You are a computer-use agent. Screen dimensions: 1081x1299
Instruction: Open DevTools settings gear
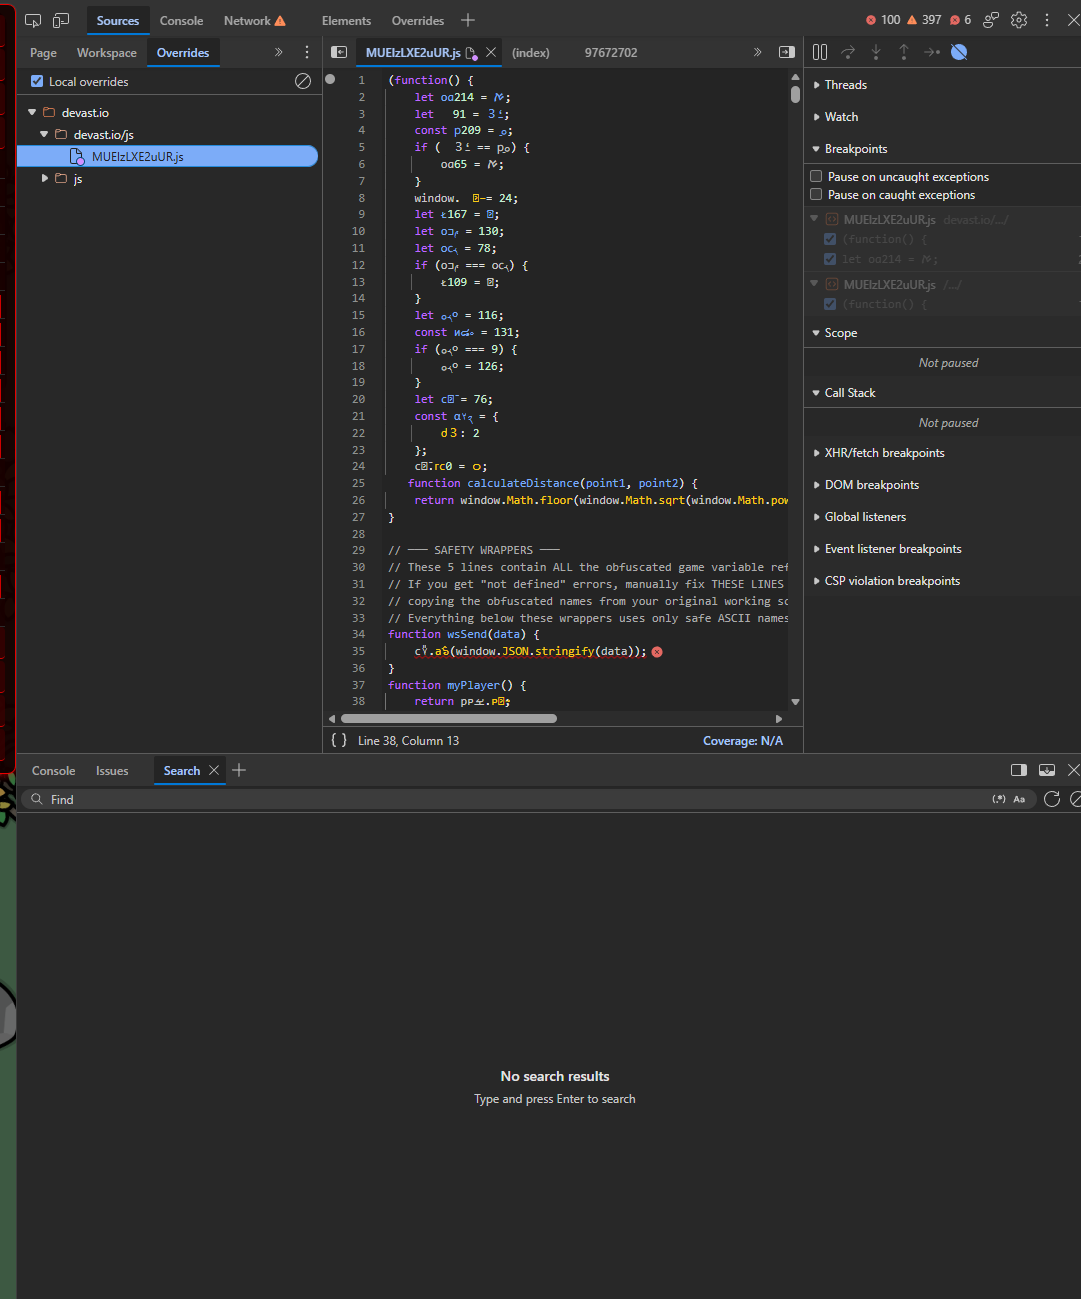pos(1019,20)
